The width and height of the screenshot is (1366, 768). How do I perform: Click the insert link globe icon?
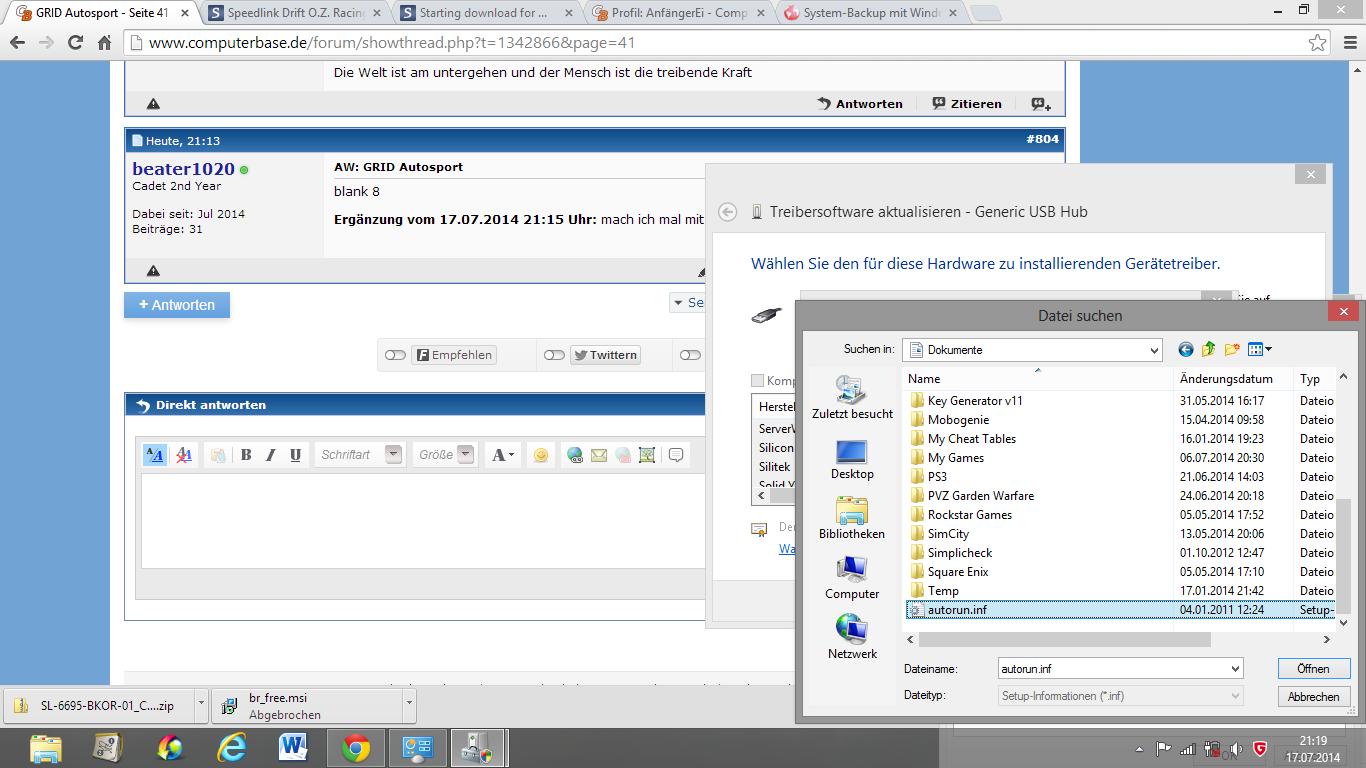(x=575, y=455)
